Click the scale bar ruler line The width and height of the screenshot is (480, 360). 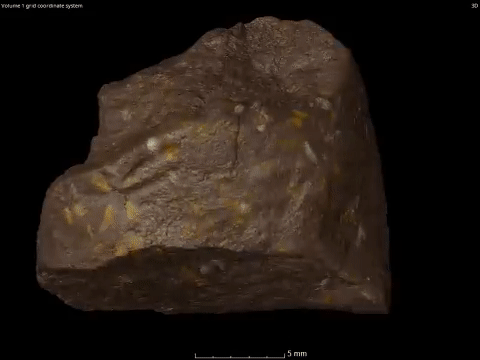pyautogui.click(x=240, y=356)
